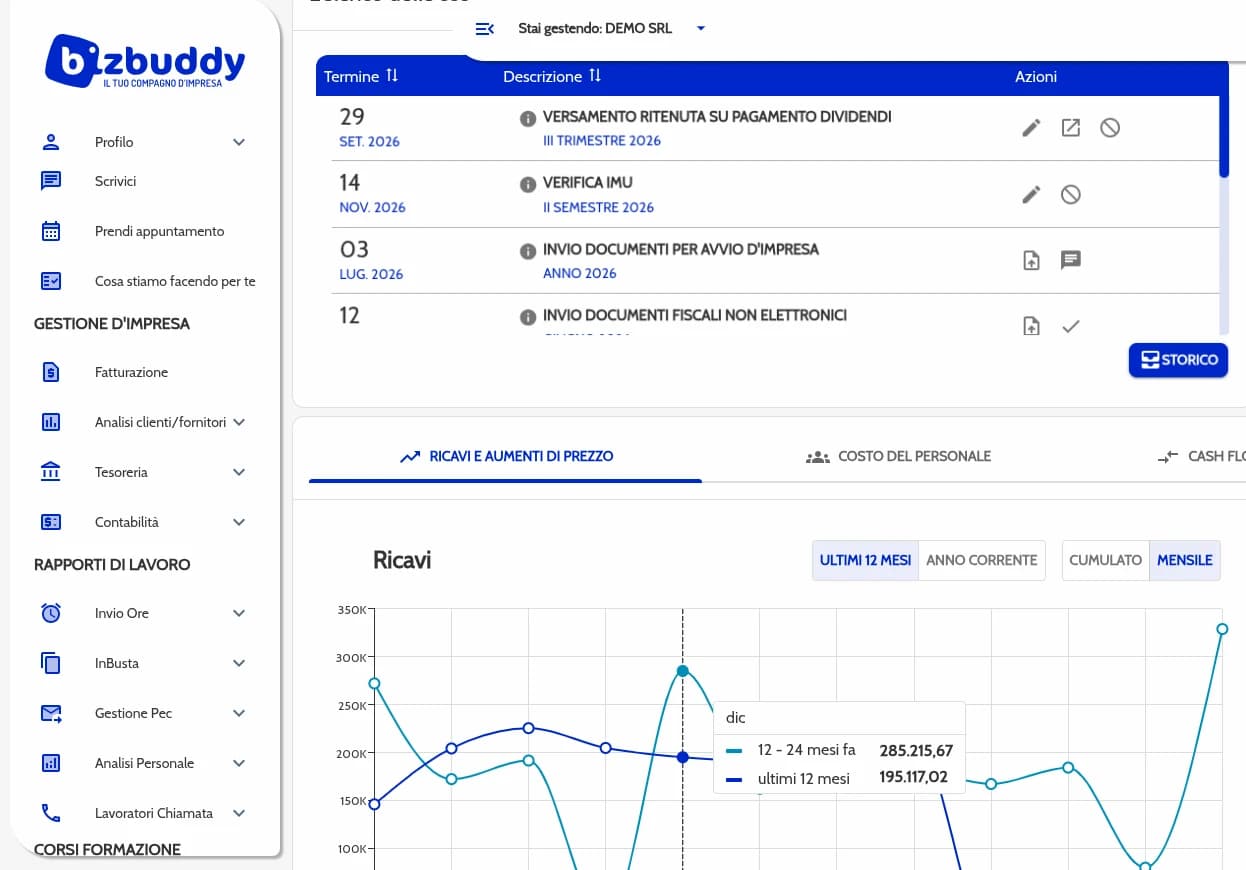Expand the Contabilità chevron

pyautogui.click(x=239, y=522)
